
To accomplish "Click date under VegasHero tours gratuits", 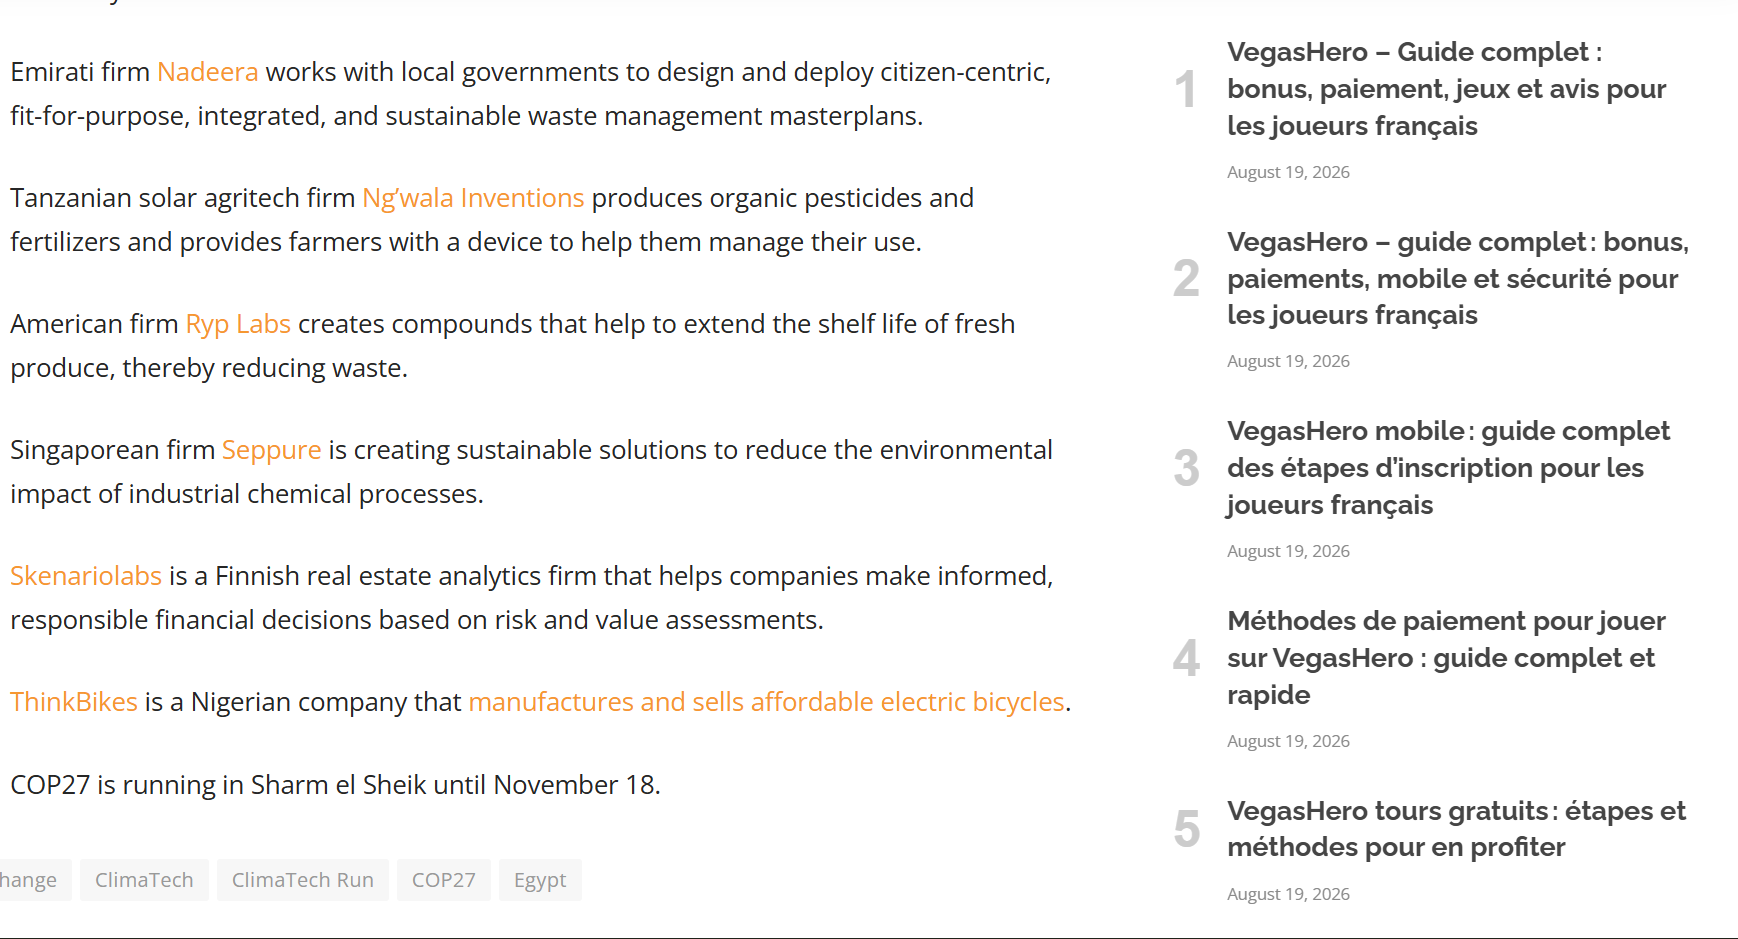I will (1288, 894).
